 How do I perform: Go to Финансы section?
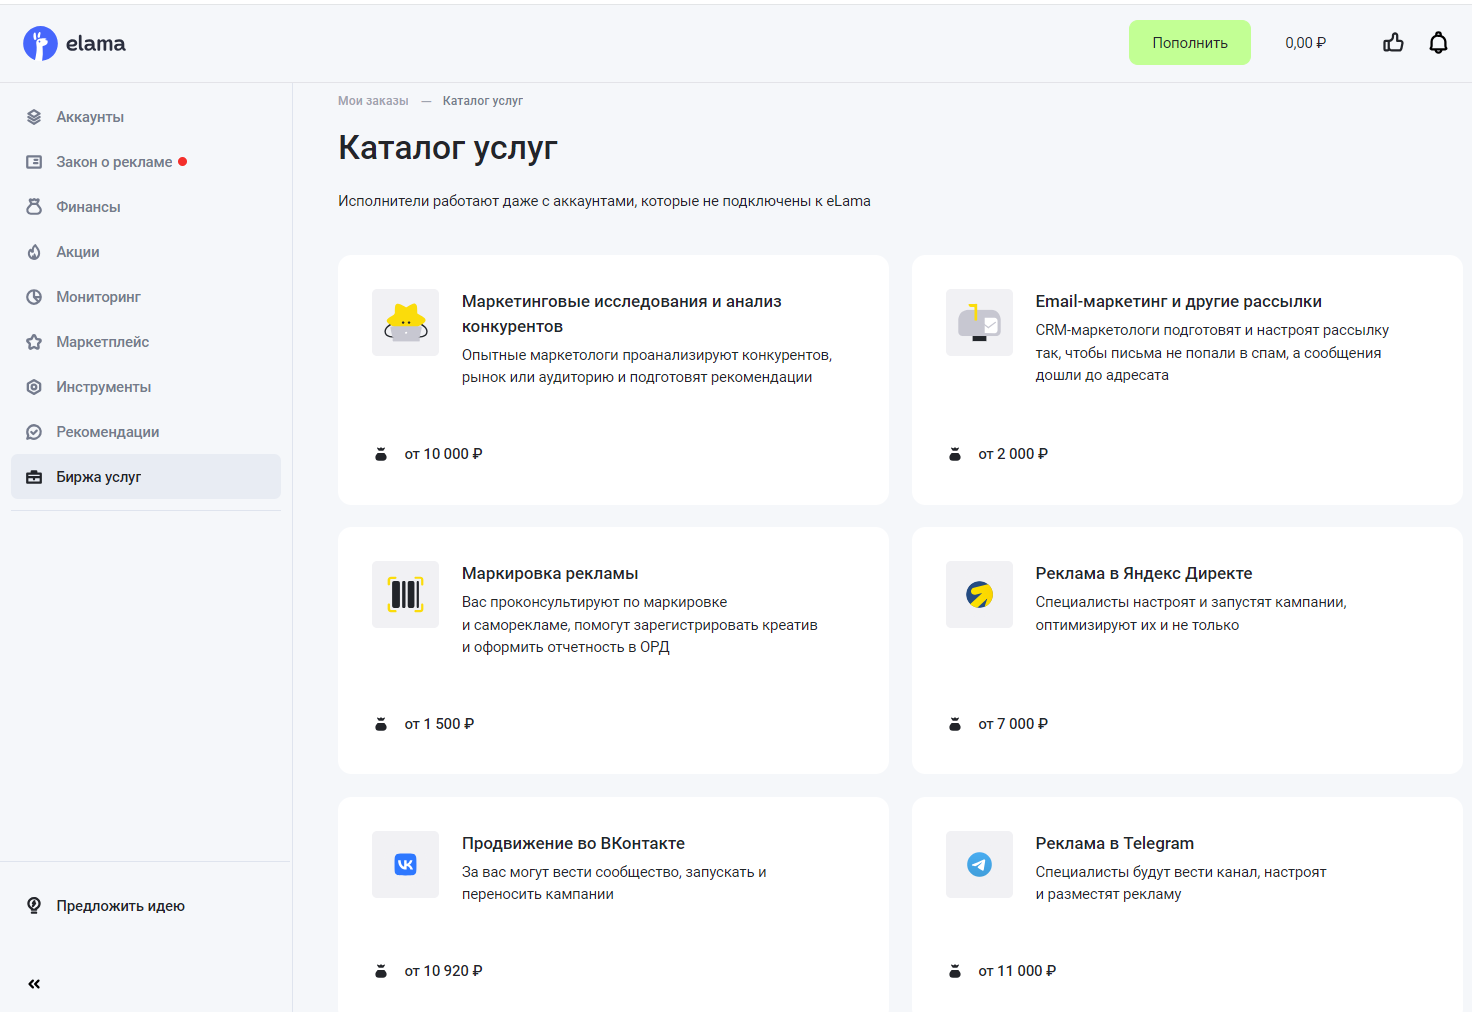146,207
